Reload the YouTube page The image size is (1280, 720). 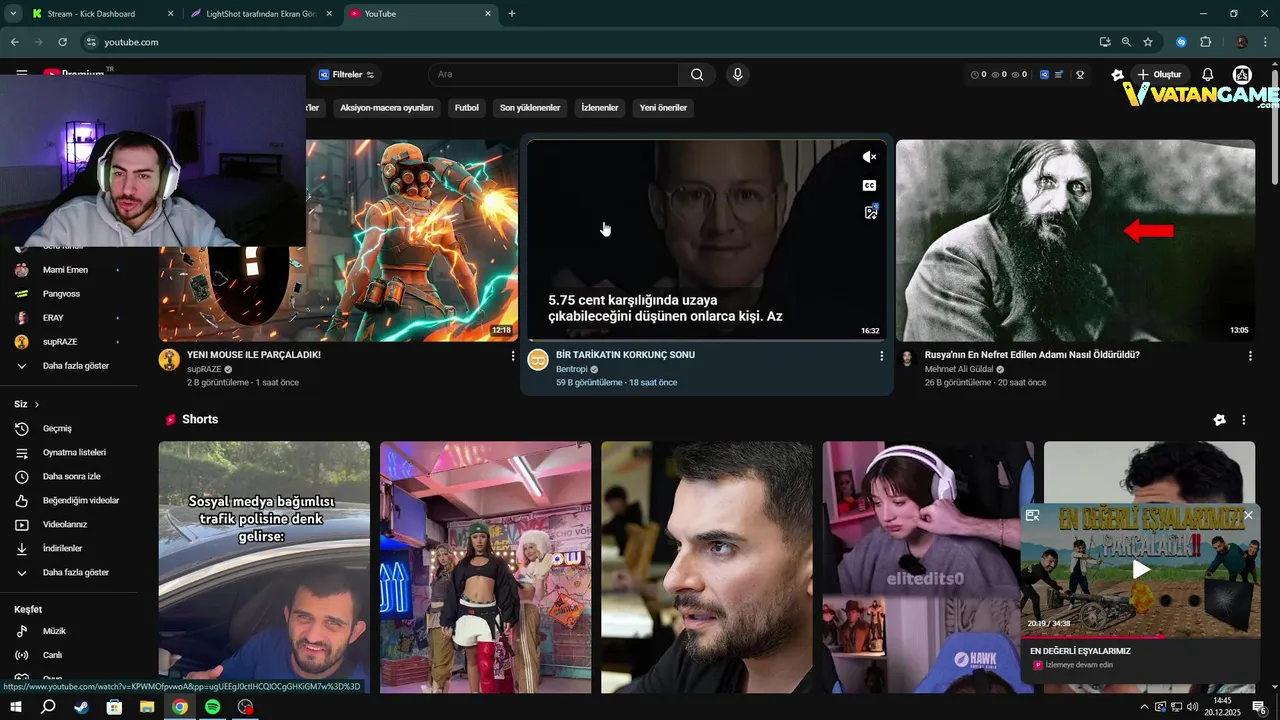[62, 42]
